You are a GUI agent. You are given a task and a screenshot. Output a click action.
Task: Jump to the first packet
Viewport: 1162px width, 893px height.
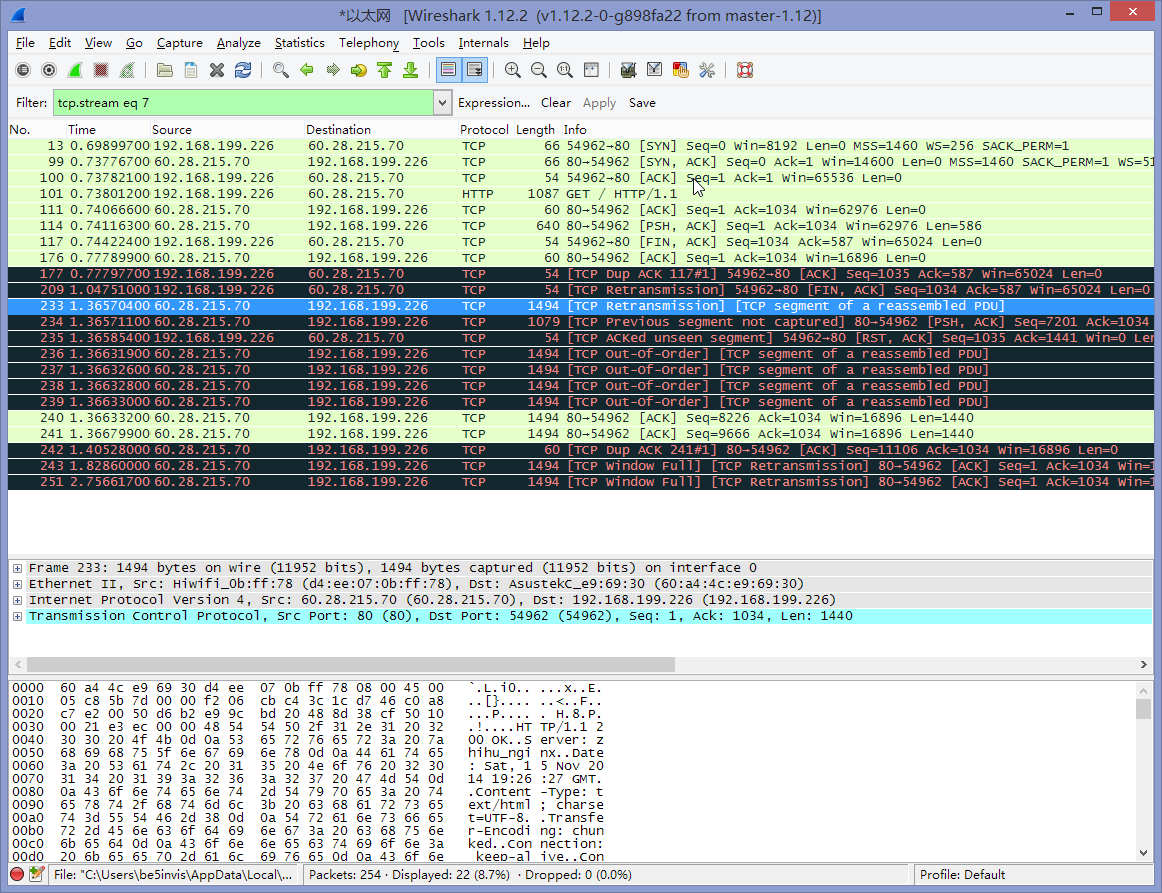[384, 70]
